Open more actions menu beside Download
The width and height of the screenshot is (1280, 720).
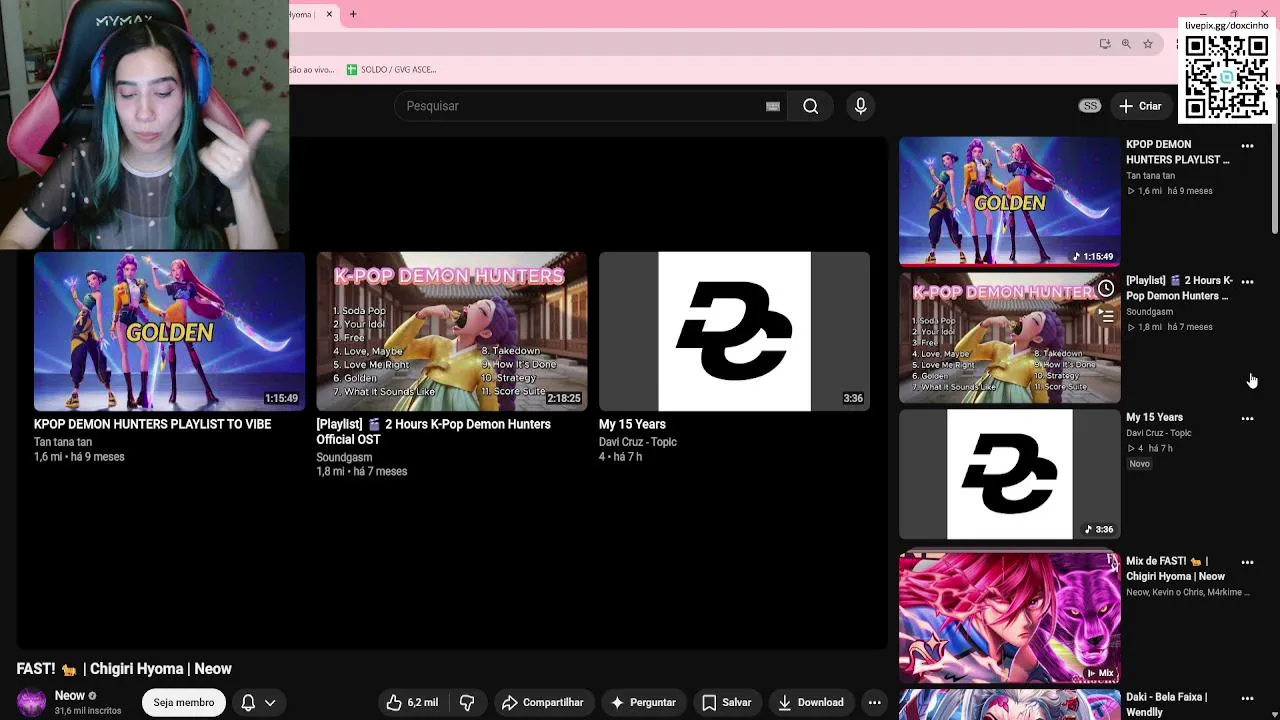(874, 702)
